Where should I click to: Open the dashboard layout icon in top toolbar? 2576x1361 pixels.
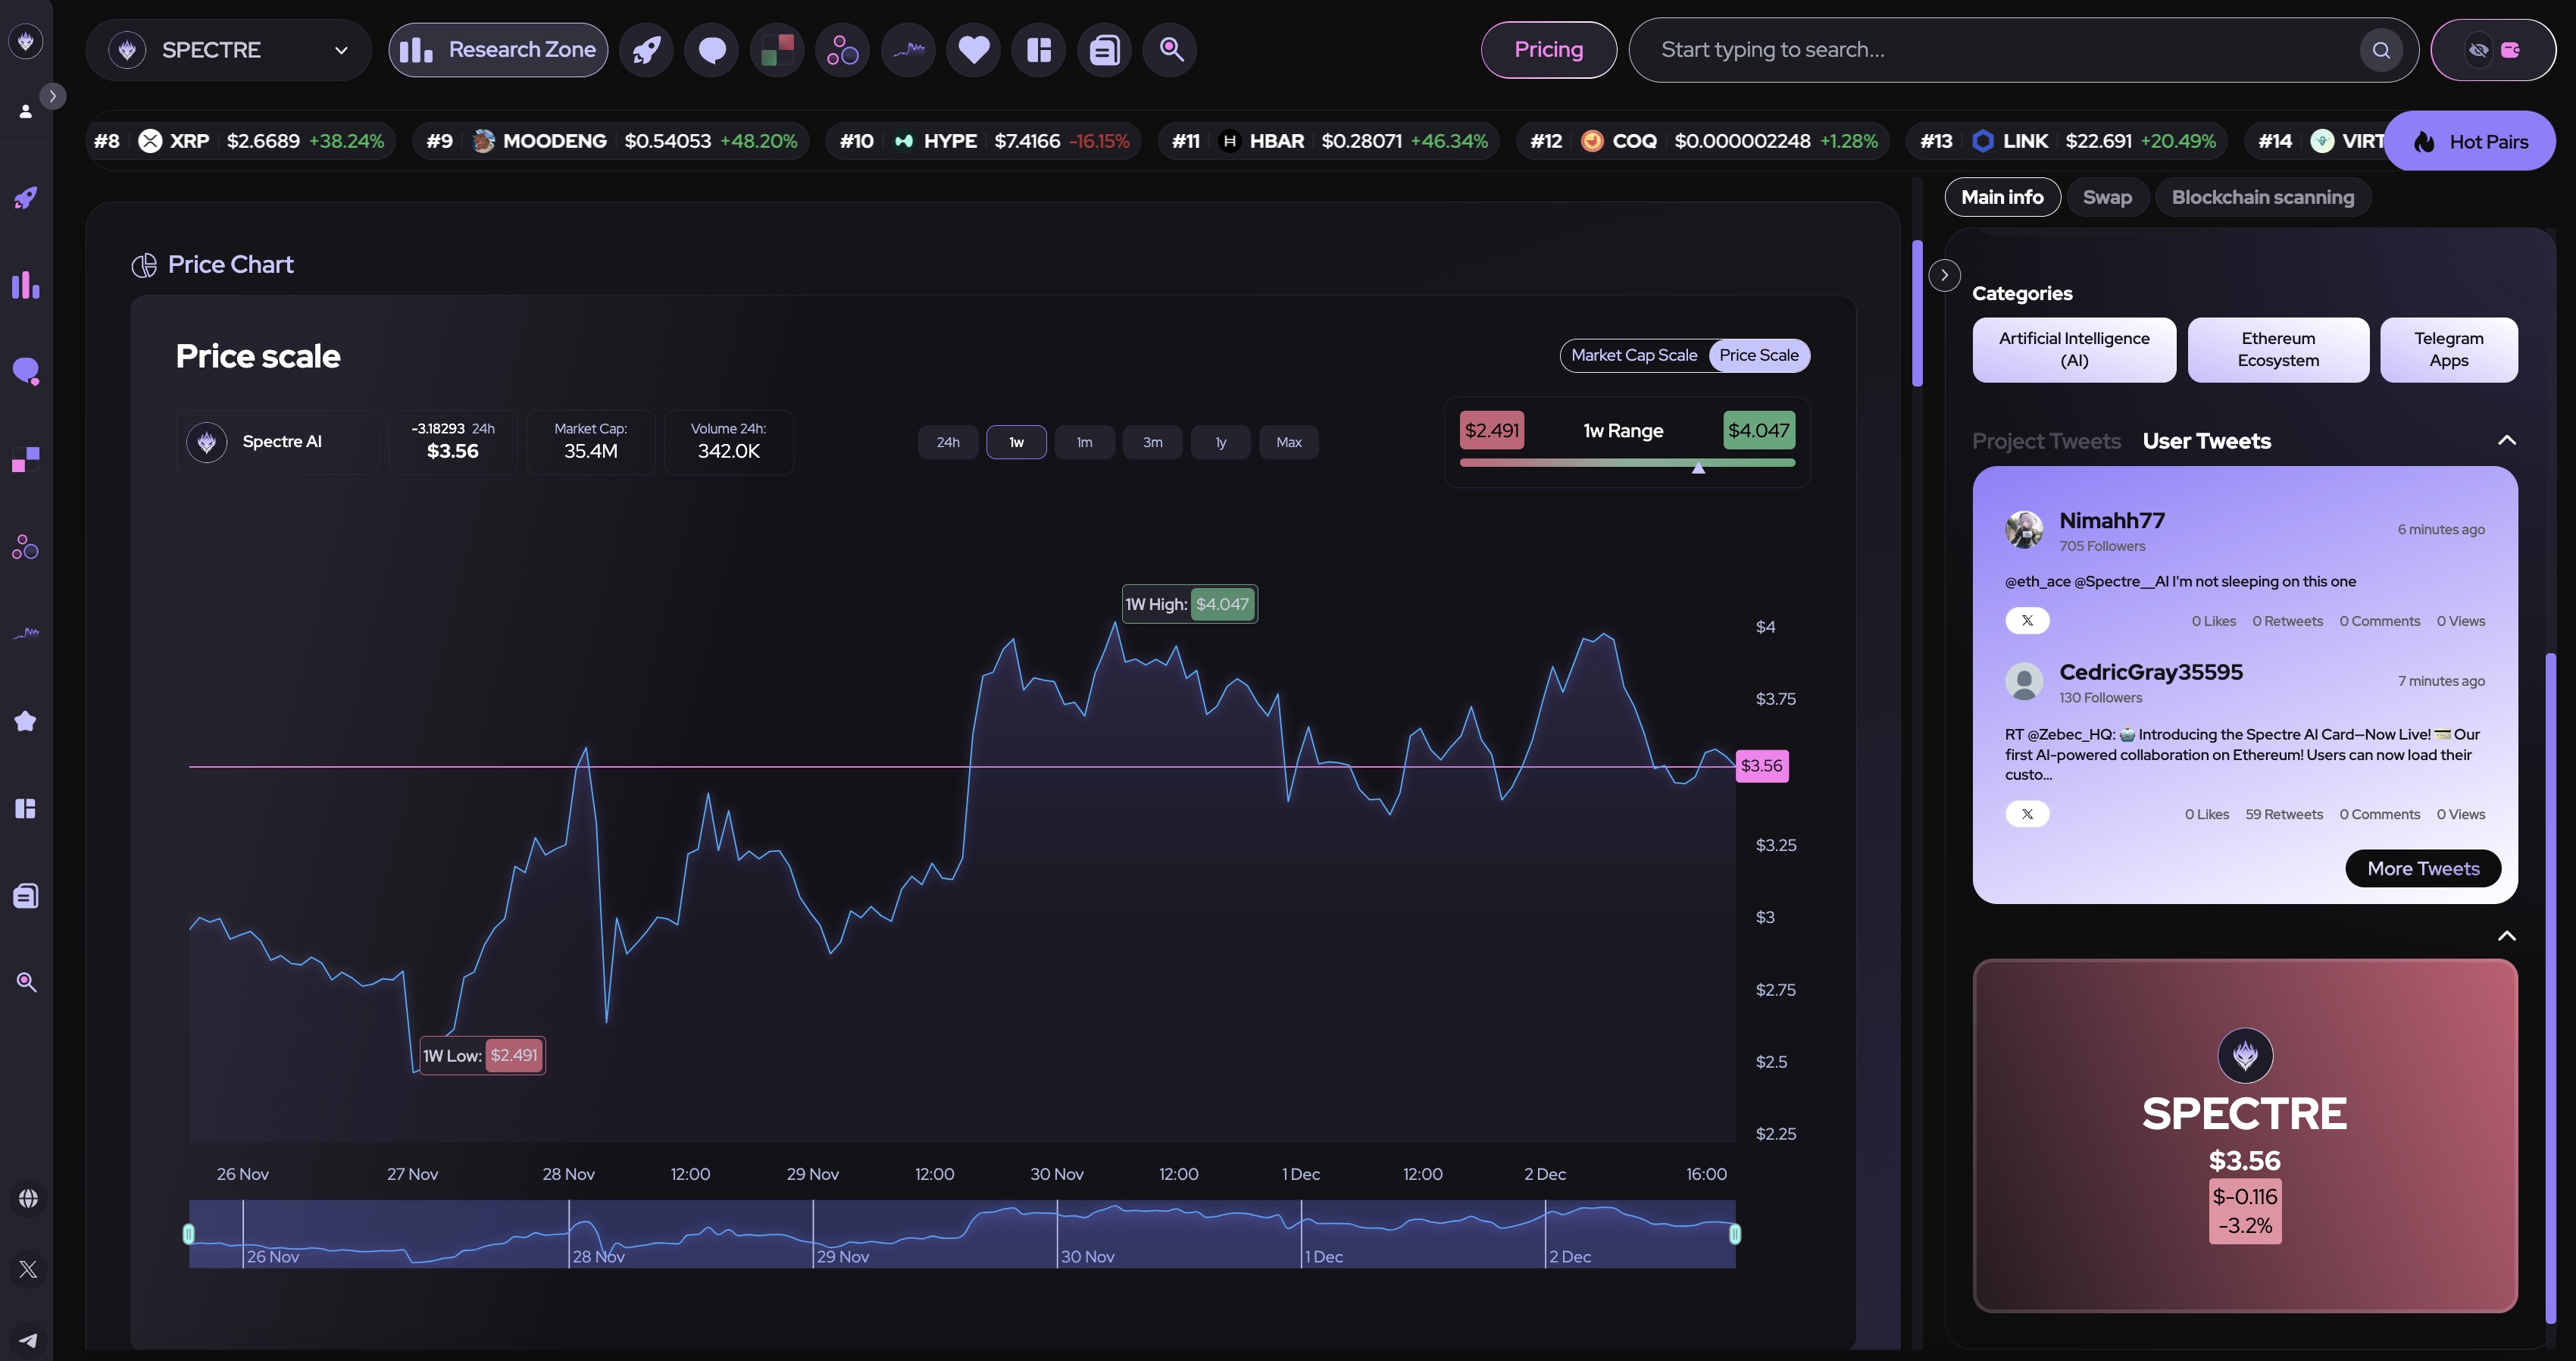point(1039,50)
